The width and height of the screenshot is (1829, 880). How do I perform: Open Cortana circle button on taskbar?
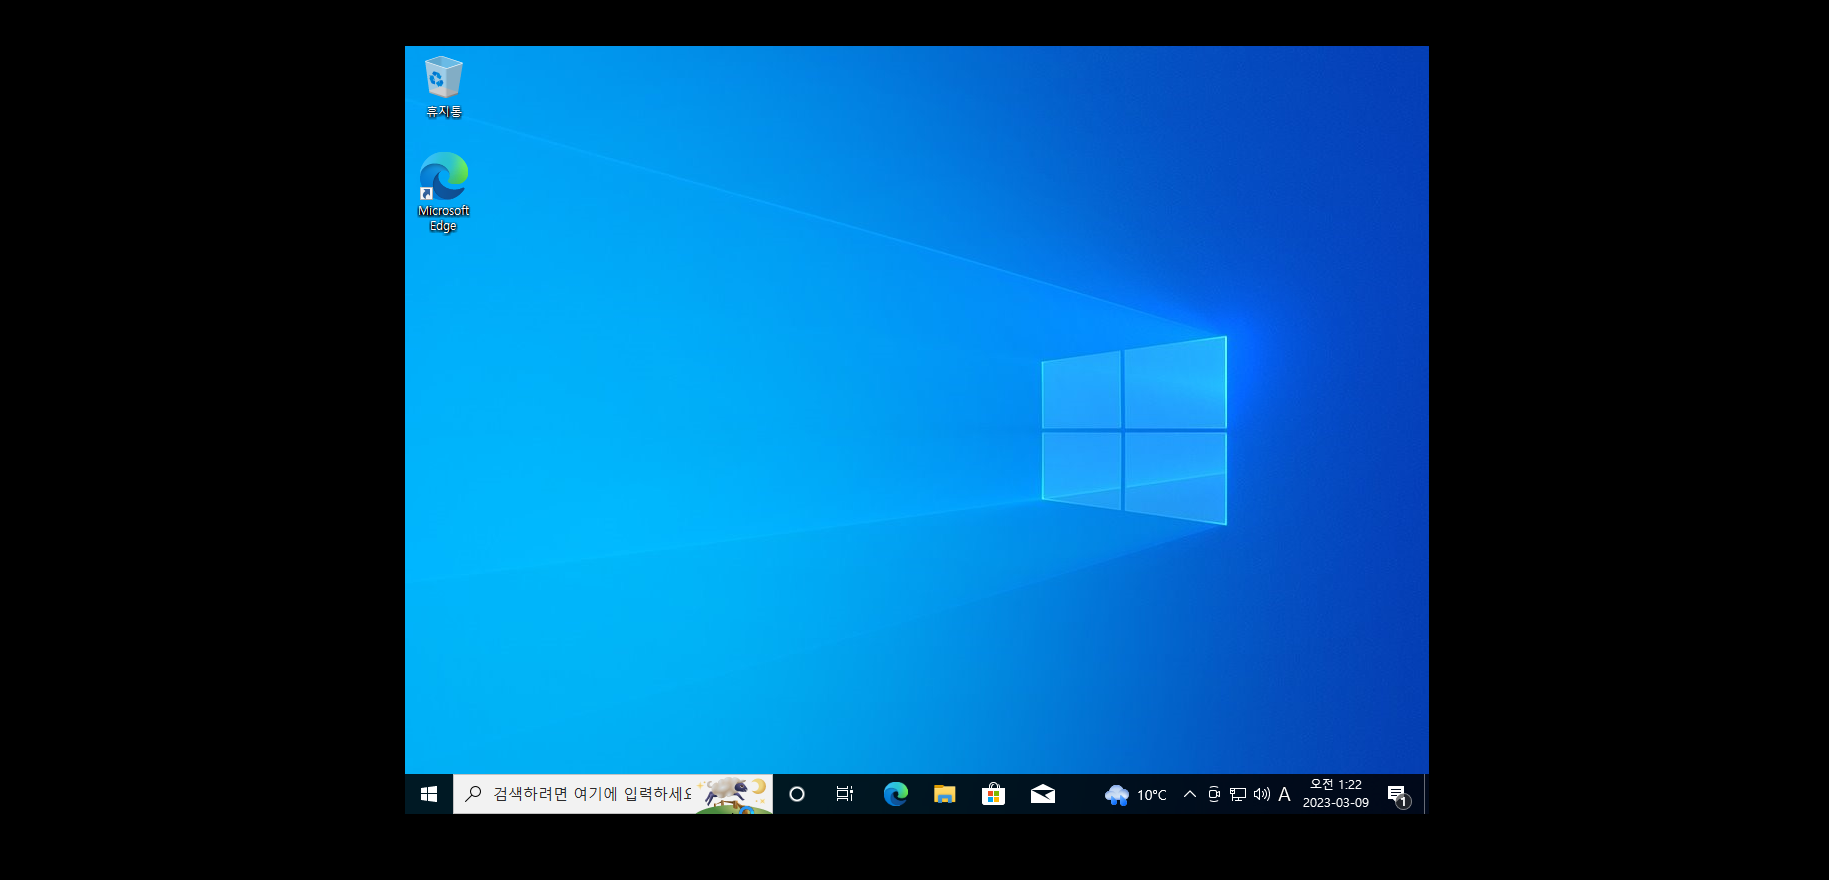(x=797, y=794)
